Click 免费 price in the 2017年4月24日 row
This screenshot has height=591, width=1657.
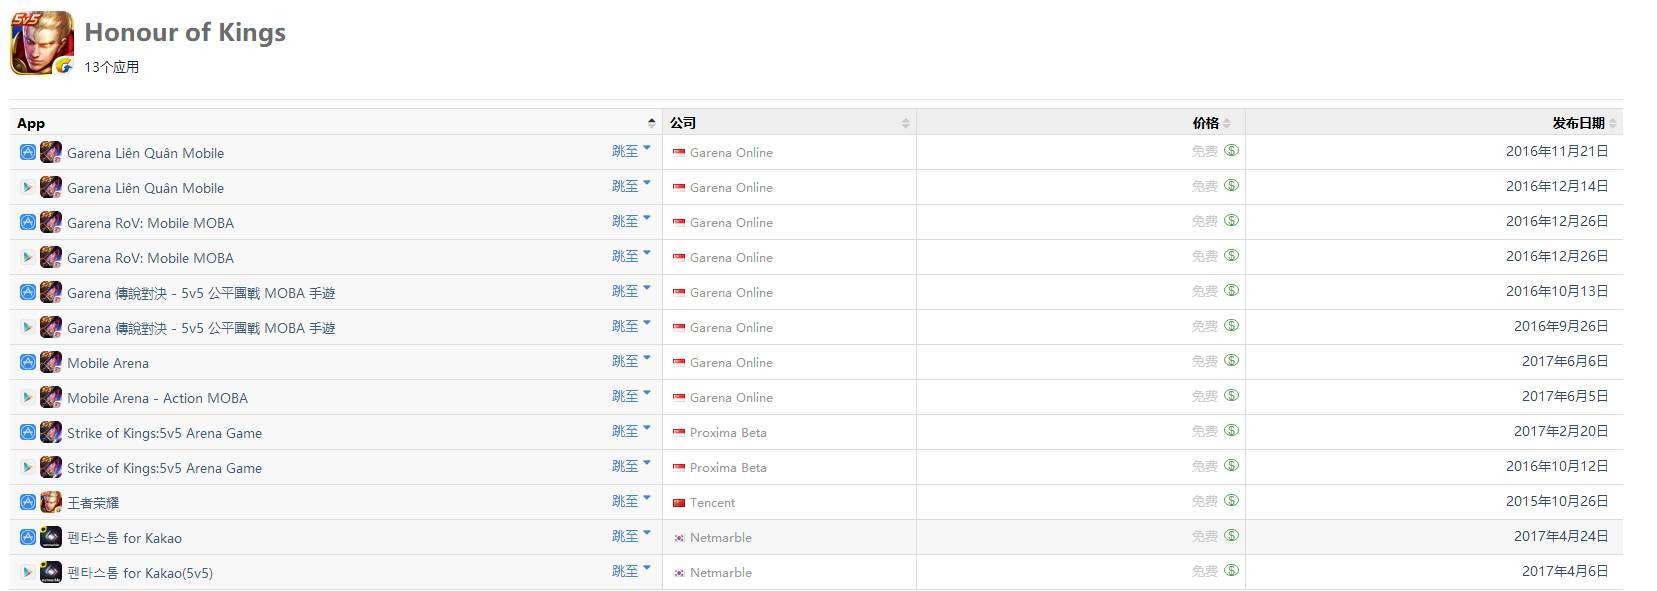[x=1204, y=536]
